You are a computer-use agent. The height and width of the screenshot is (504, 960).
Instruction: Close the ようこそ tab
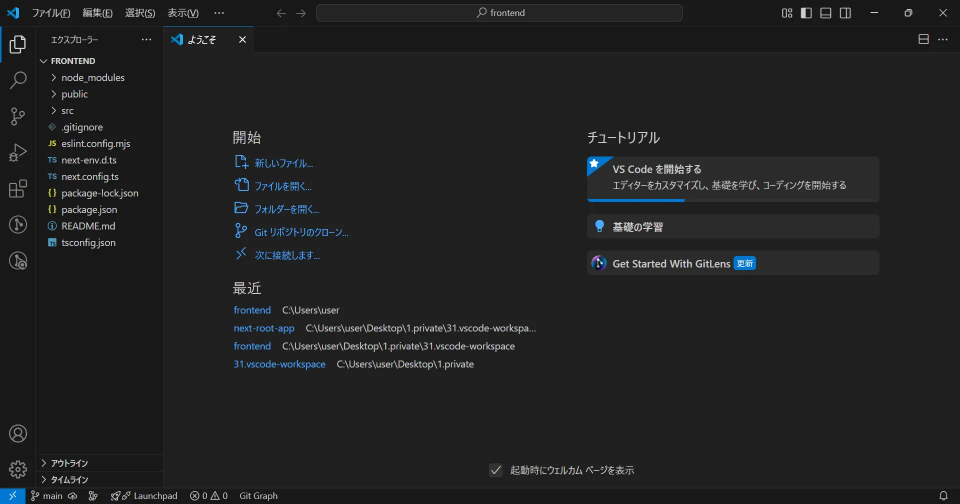pos(242,40)
